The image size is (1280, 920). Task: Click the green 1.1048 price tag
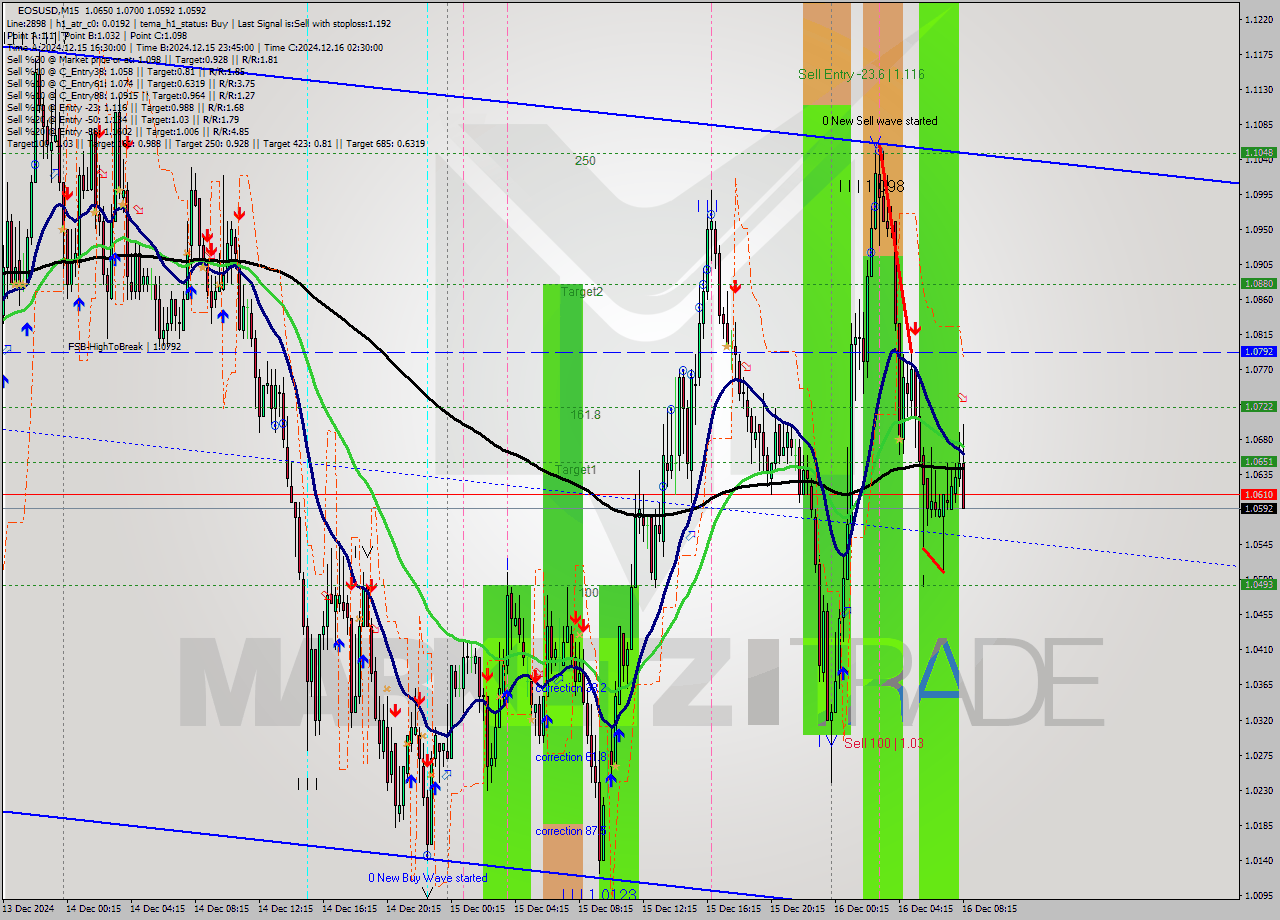pos(1258,153)
